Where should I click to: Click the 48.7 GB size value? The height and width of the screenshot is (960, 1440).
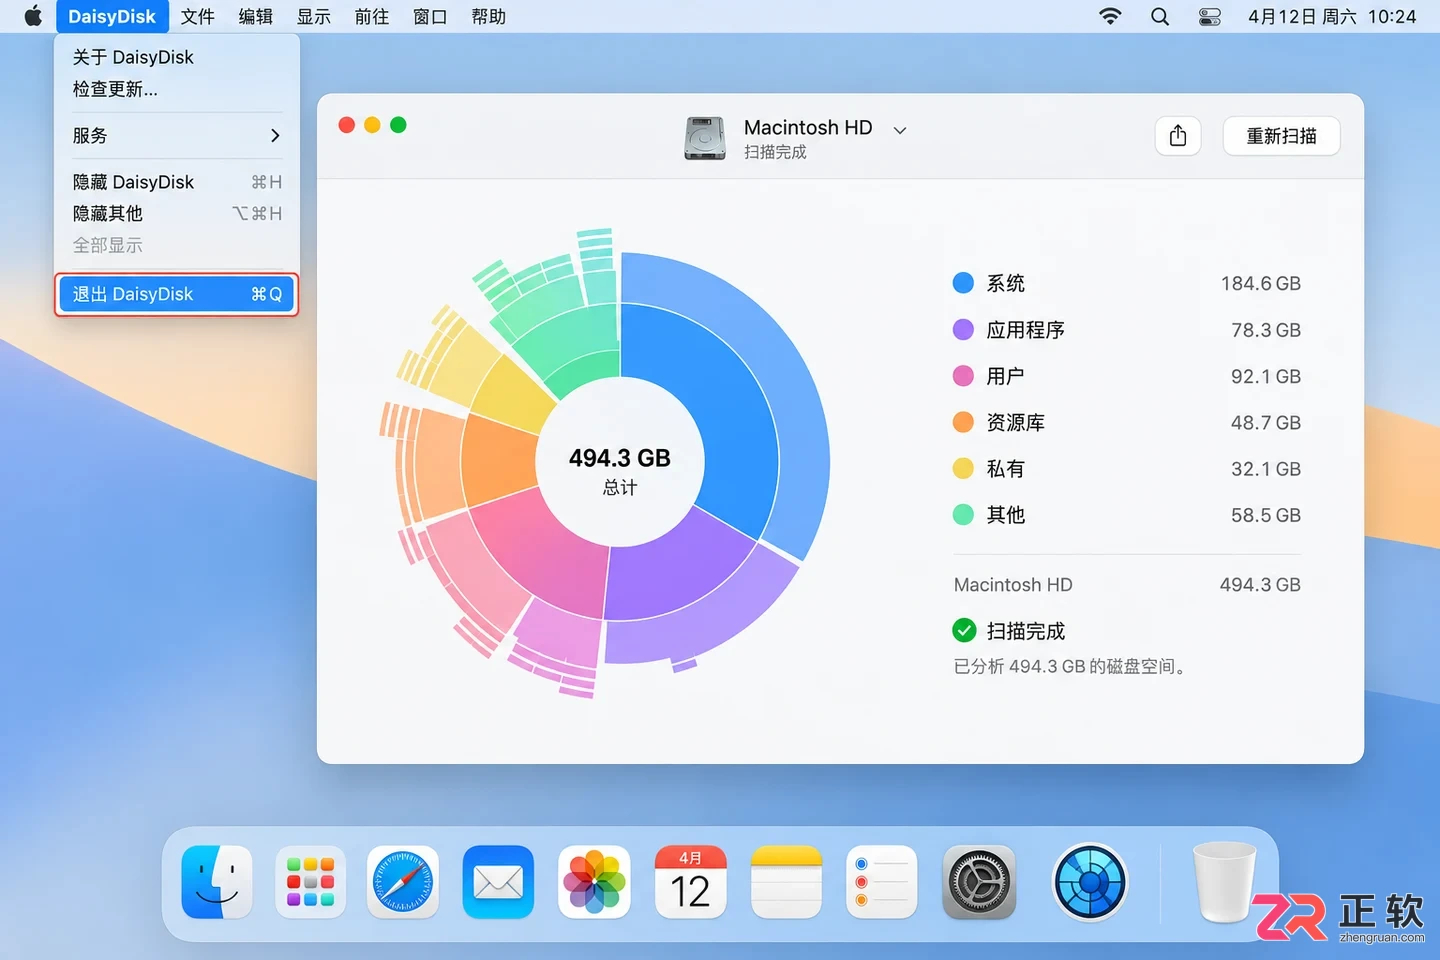coord(1265,422)
